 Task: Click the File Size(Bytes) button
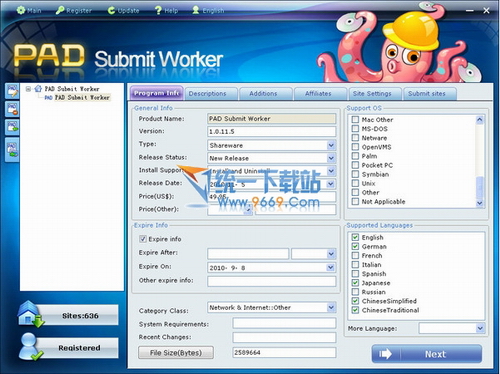point(176,353)
